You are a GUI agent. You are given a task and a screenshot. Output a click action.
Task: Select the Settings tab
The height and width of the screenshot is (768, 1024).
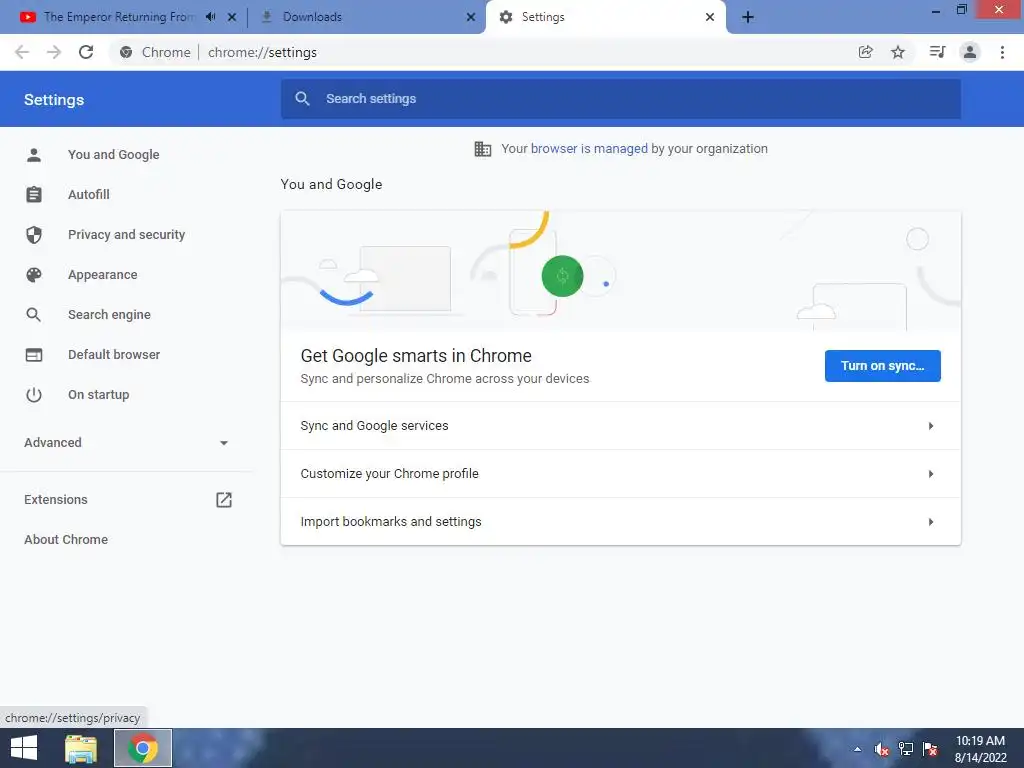click(543, 17)
